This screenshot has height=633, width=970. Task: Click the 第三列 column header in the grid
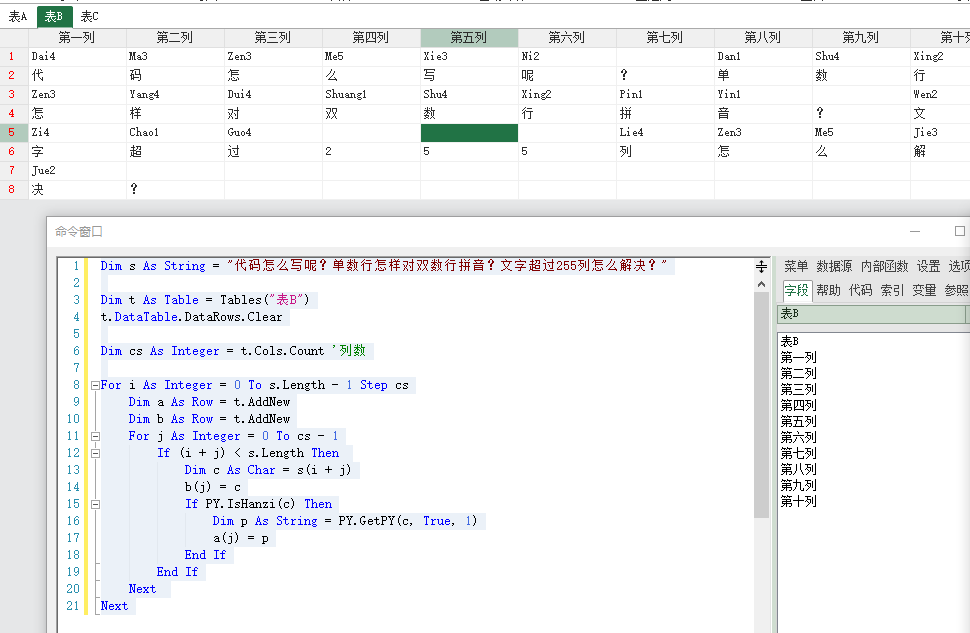click(x=273, y=38)
